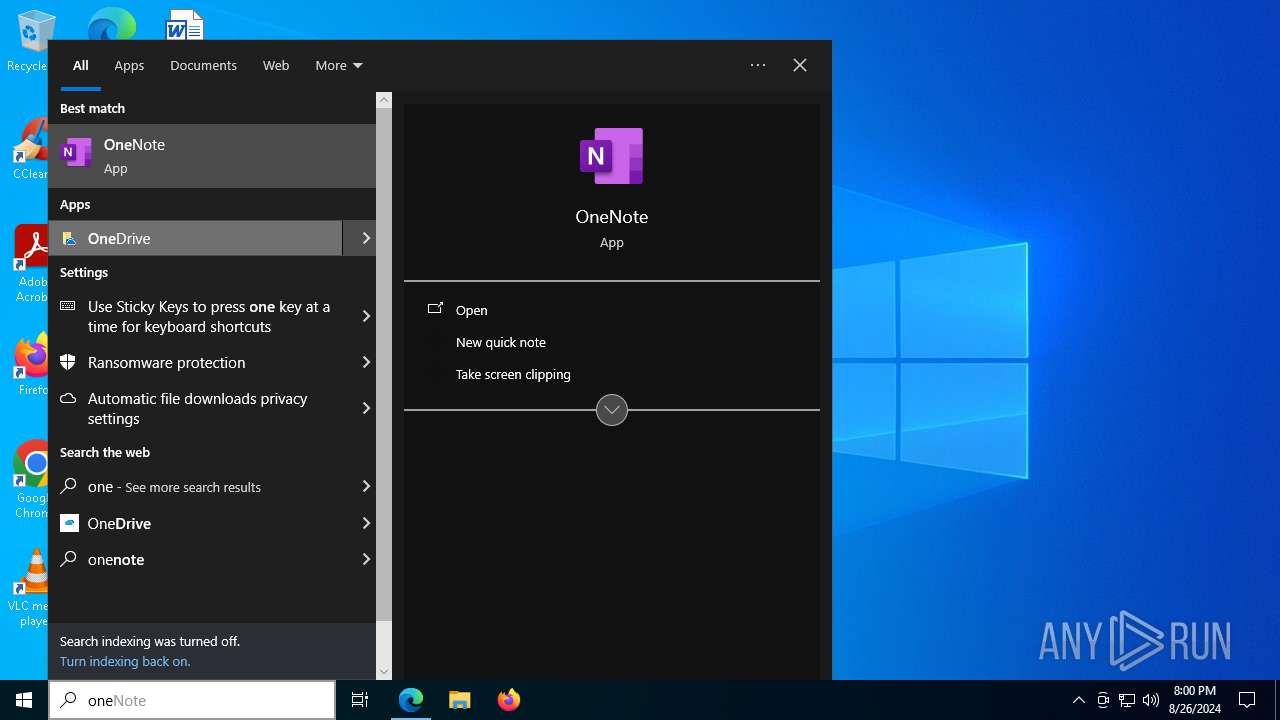This screenshot has height=720, width=1280.
Task: Open the network status tray icon
Action: pos(1127,700)
